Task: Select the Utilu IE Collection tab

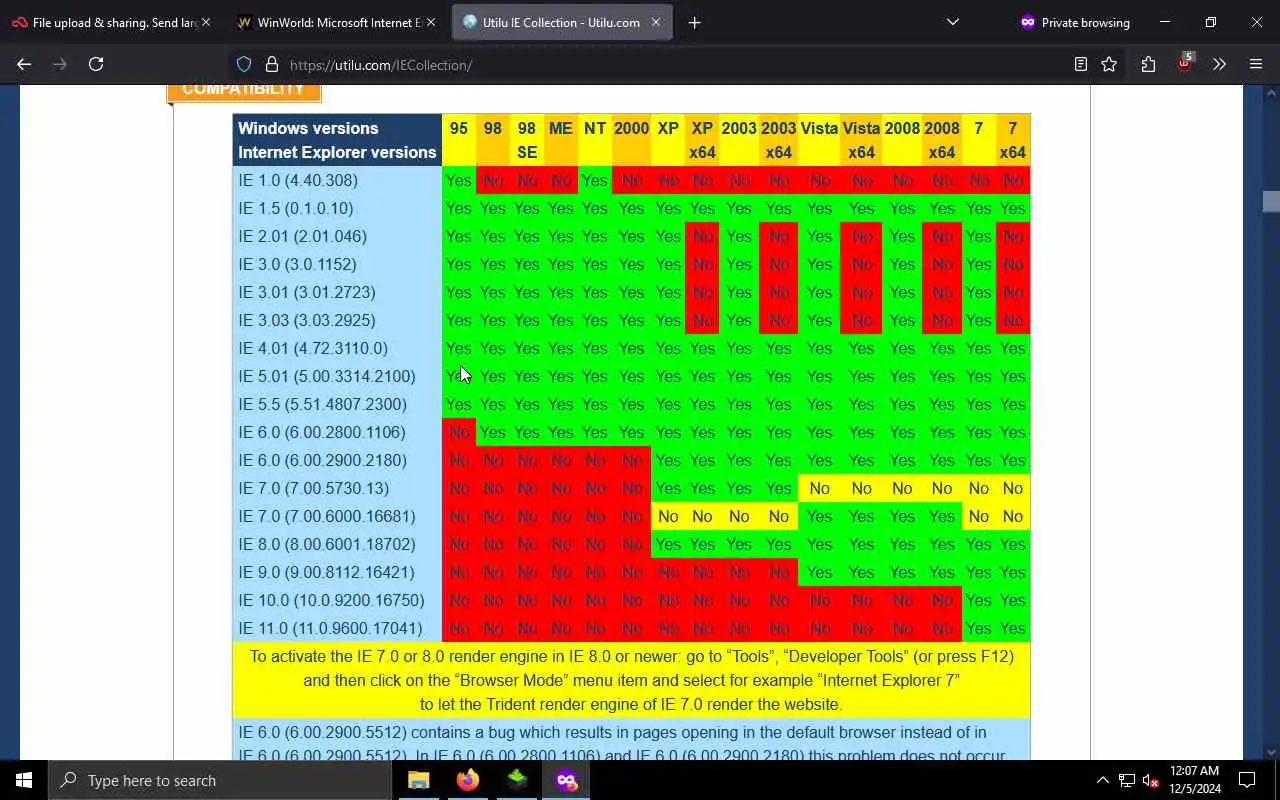Action: [x=561, y=22]
